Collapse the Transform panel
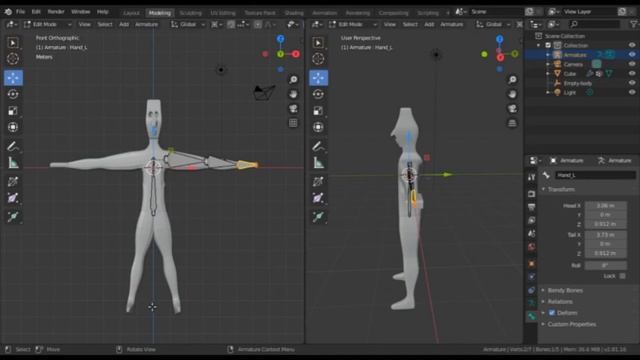This screenshot has height=360, width=640. [x=561, y=189]
